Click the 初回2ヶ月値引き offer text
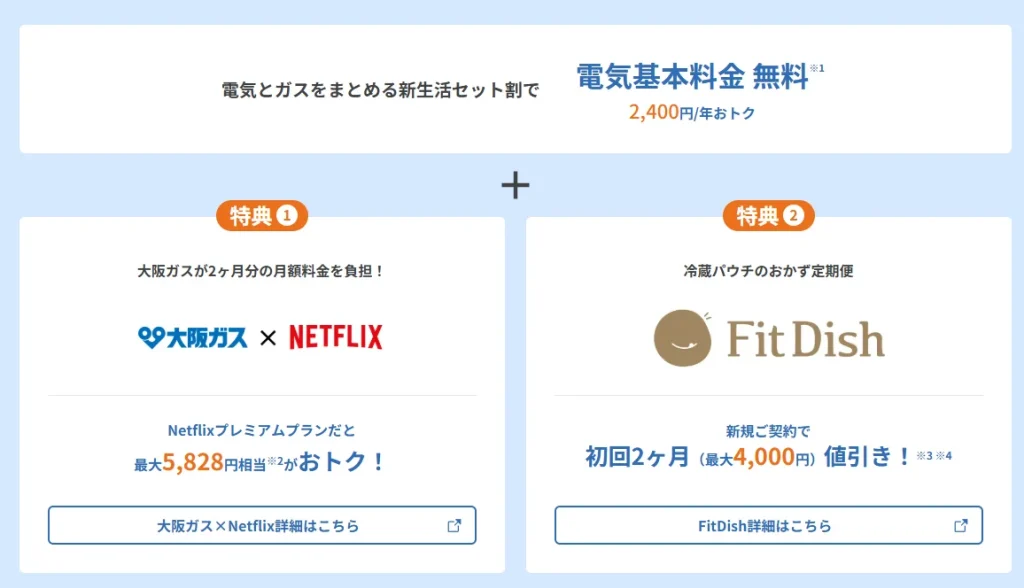 click(x=745, y=455)
